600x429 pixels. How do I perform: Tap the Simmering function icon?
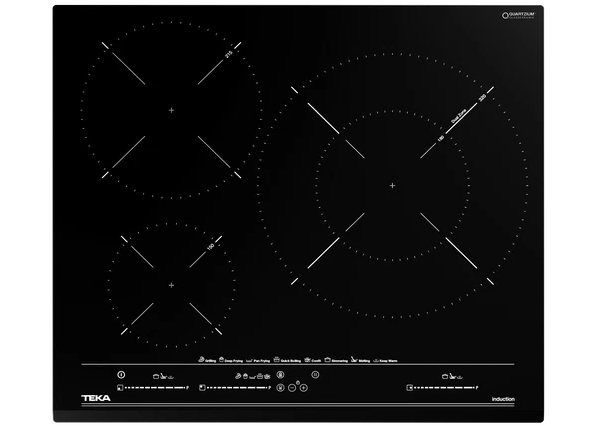[x=327, y=359]
